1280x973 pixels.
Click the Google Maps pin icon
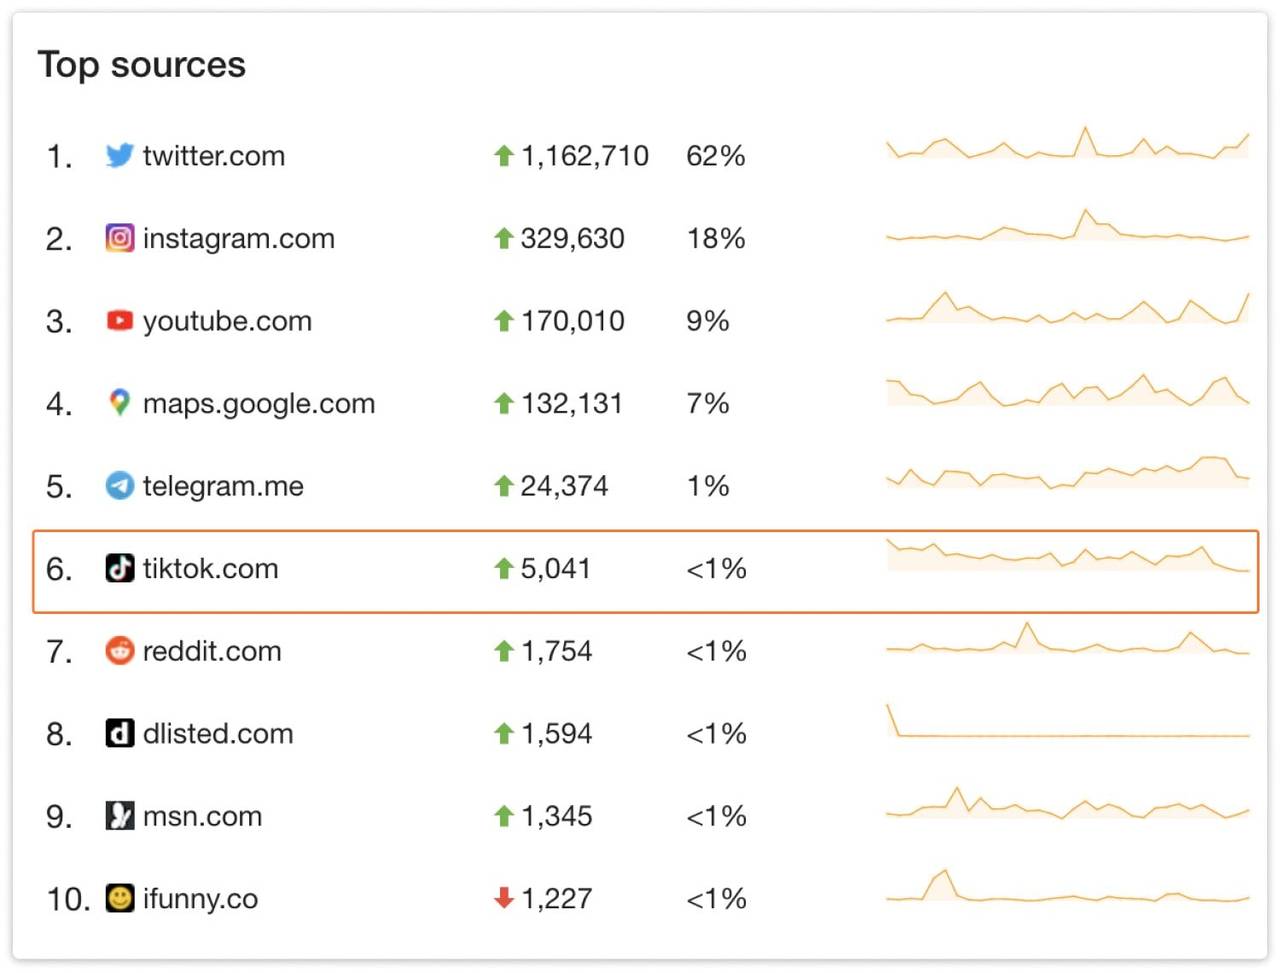click(119, 403)
